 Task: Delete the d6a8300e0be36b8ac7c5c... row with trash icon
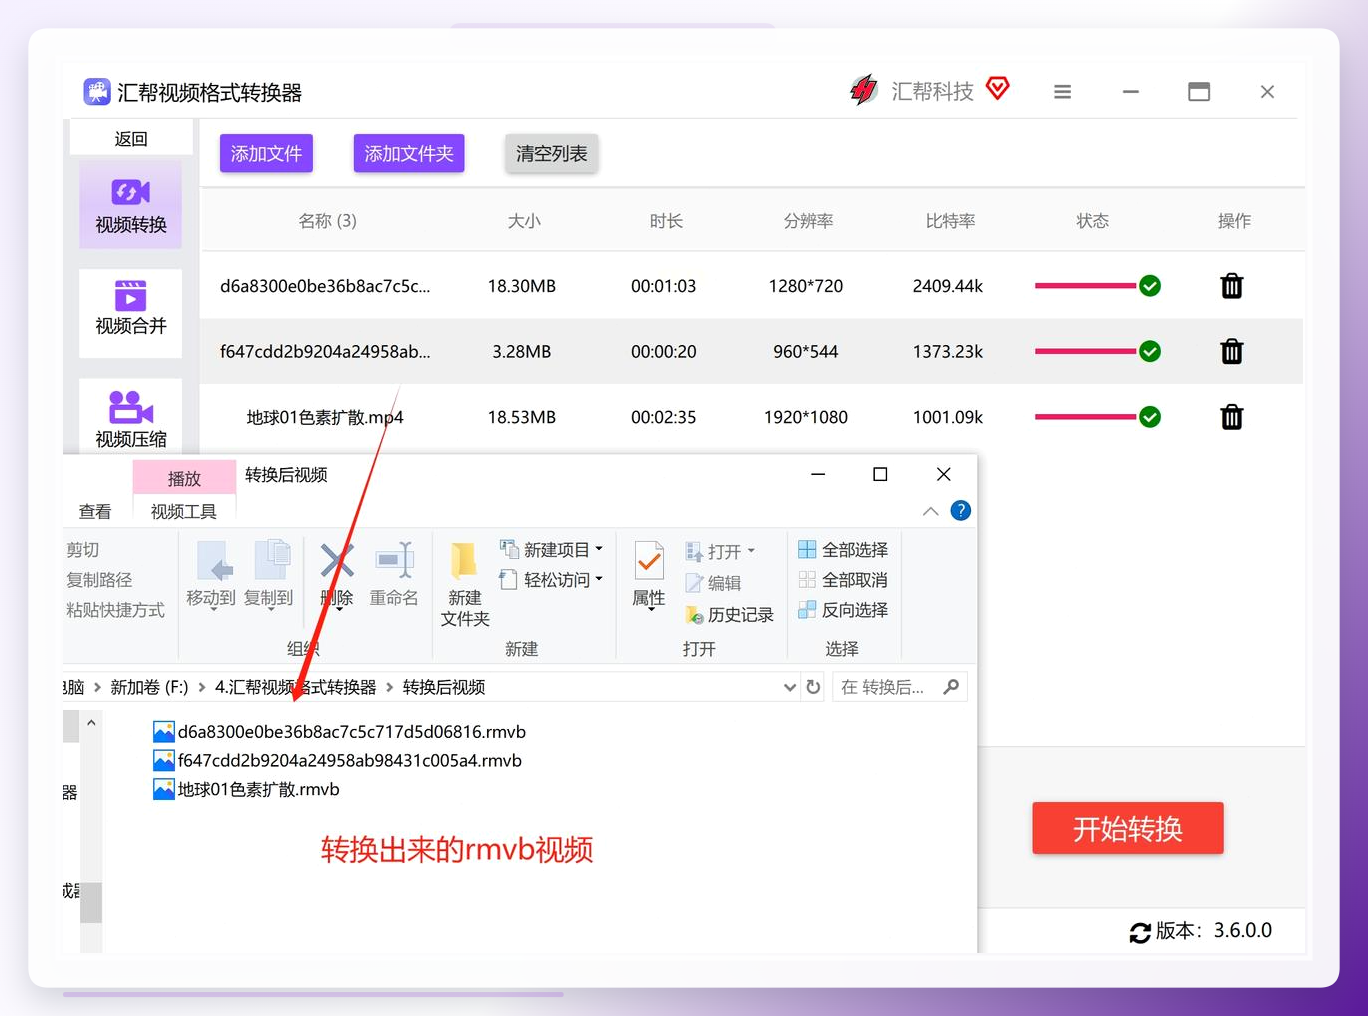[1232, 286]
